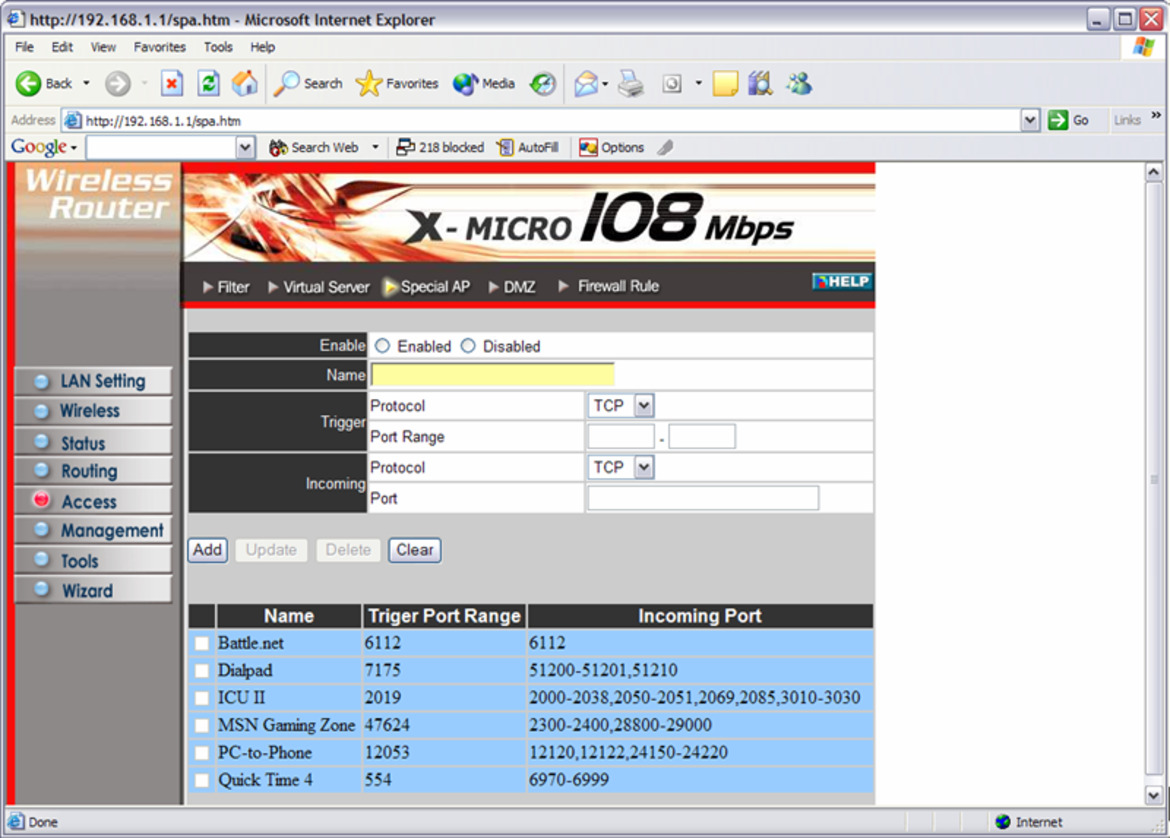Image resolution: width=1170 pixels, height=838 pixels.
Task: Go back using the Back arrow
Action: pyautogui.click(x=43, y=84)
